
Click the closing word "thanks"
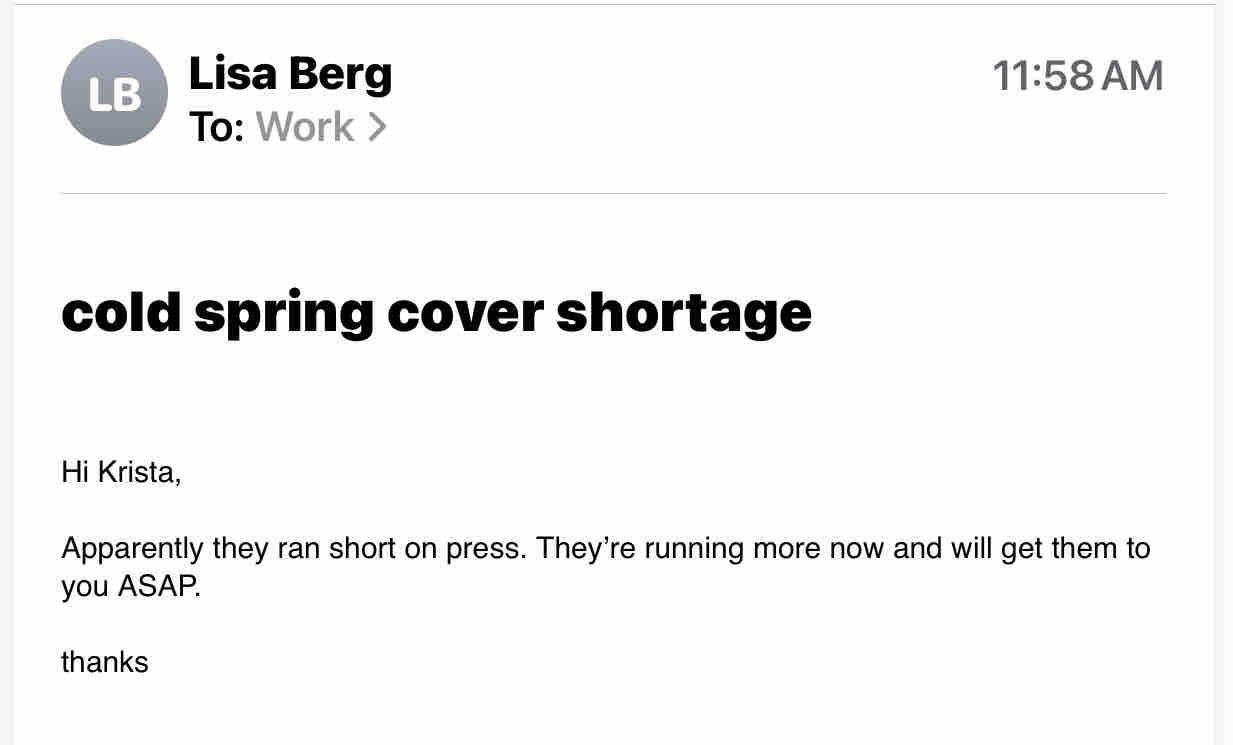pos(105,662)
